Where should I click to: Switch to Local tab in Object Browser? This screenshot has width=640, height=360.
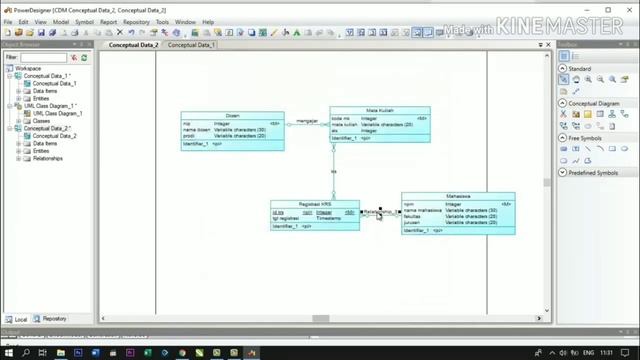coord(16,319)
